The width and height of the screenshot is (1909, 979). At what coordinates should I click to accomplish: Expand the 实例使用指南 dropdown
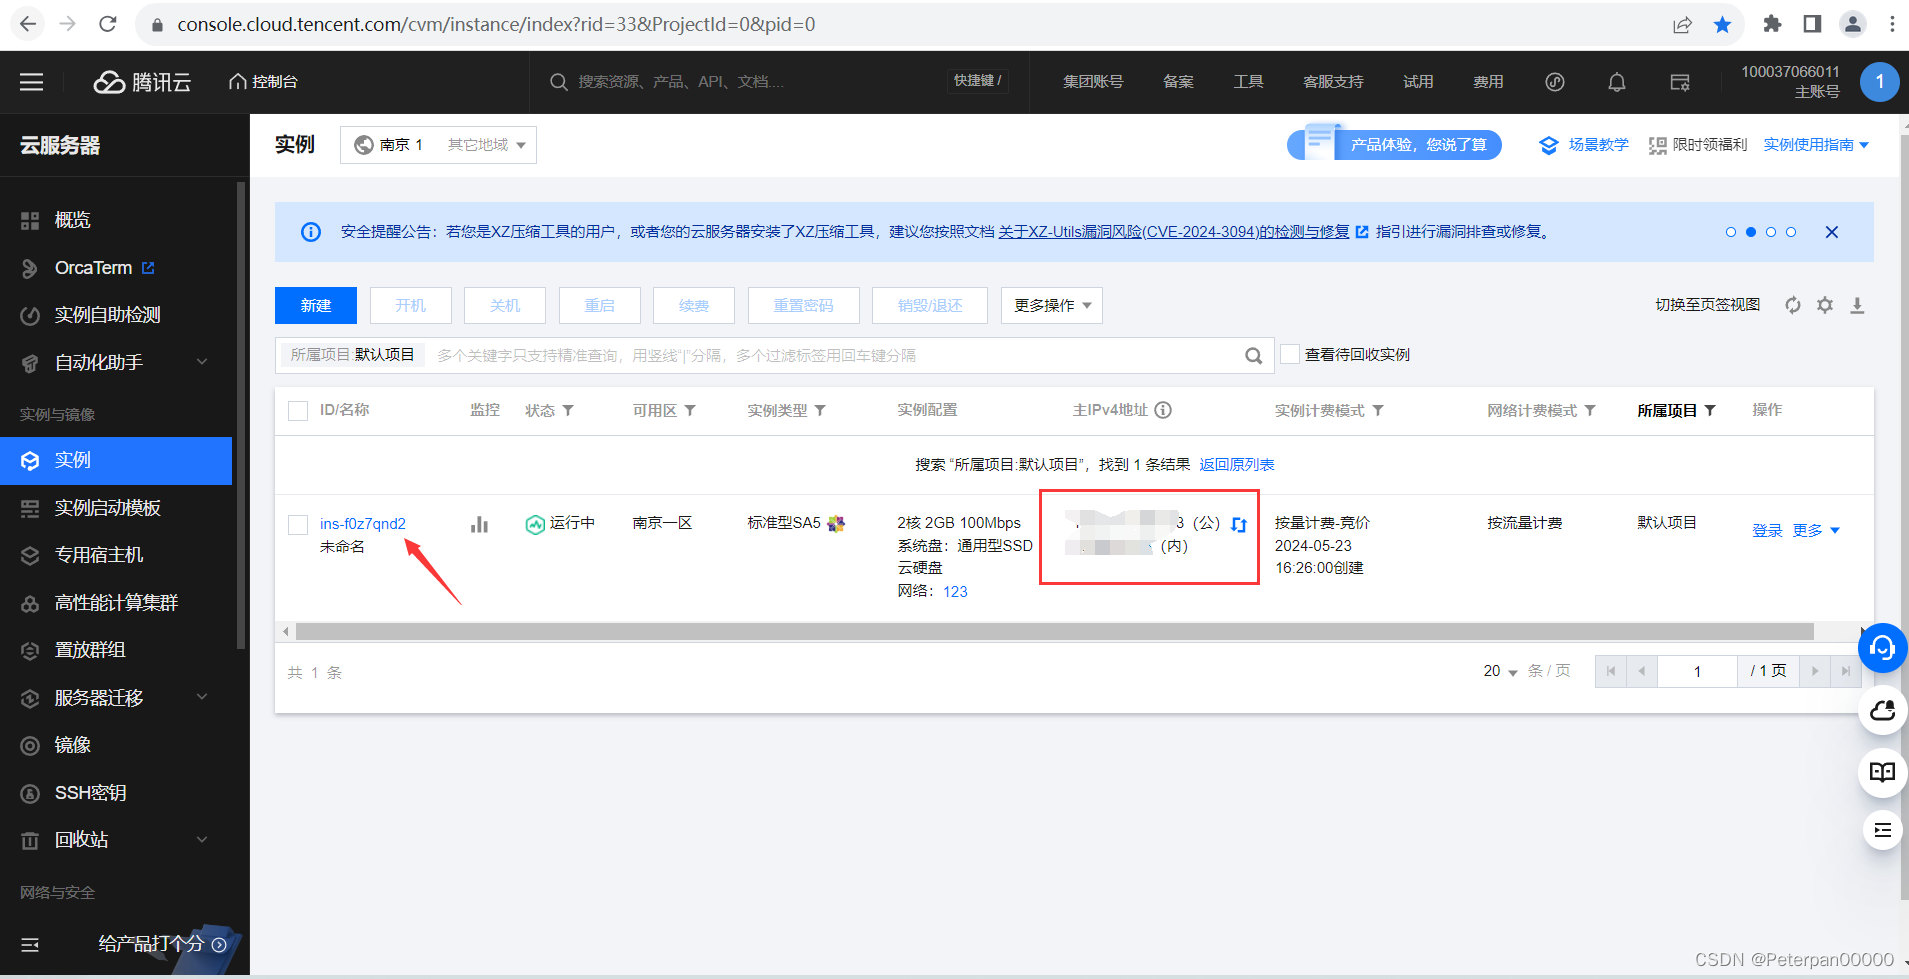pyautogui.click(x=1816, y=145)
